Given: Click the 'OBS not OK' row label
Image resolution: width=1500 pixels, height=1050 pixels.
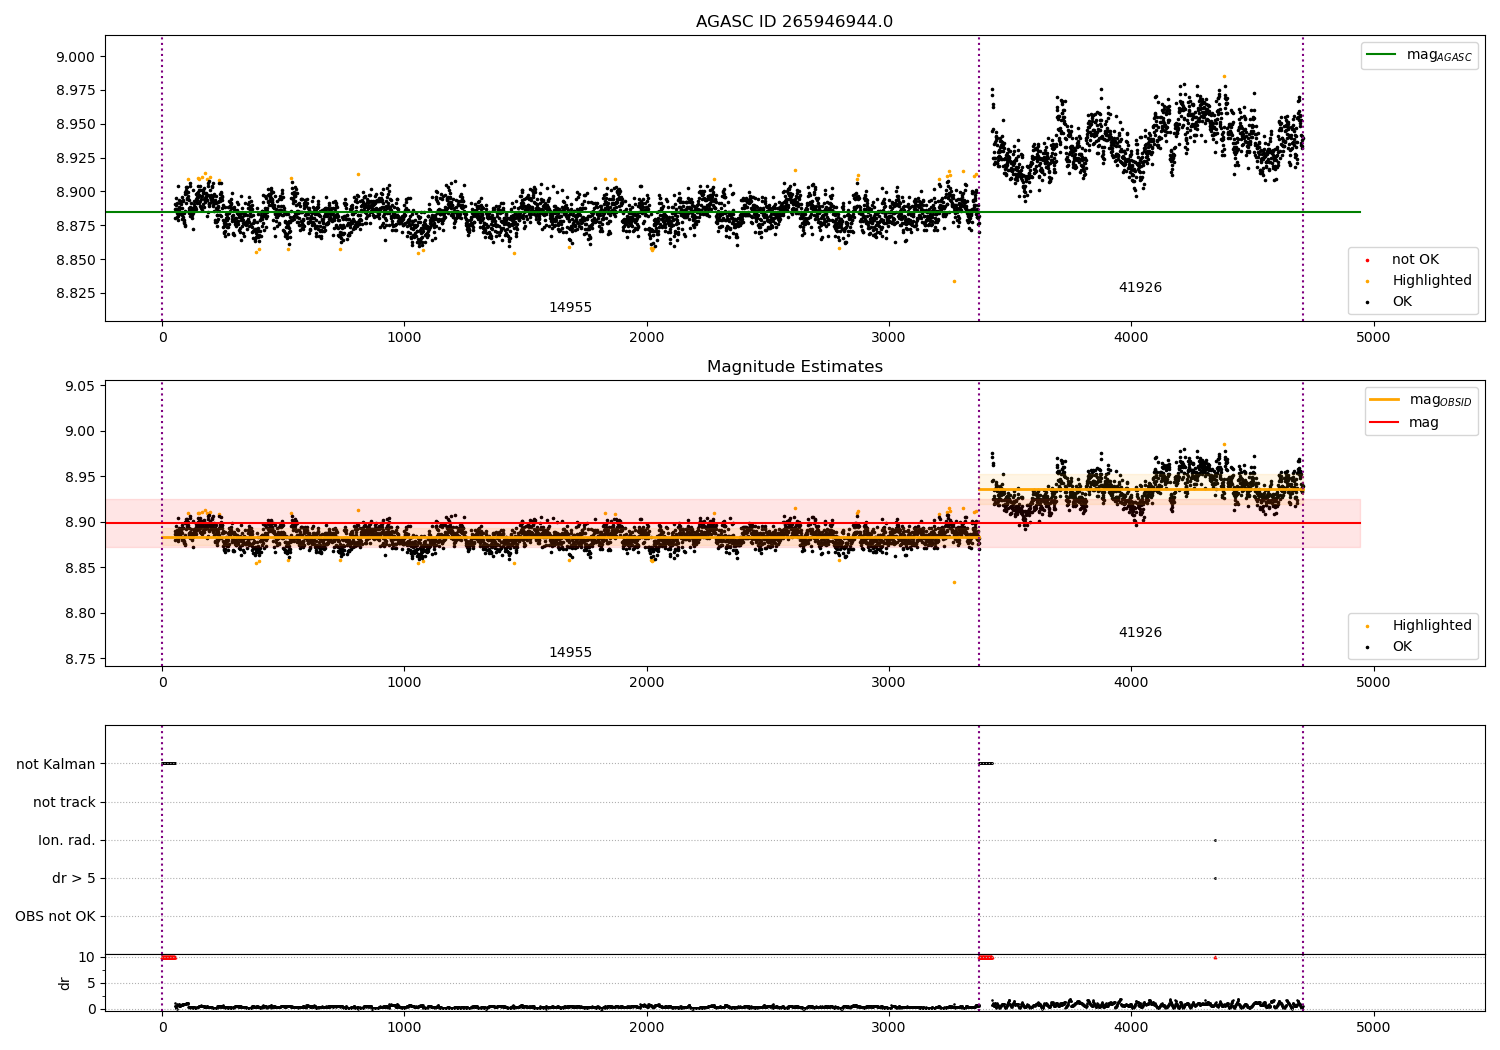Looking at the screenshot, I should coord(56,916).
